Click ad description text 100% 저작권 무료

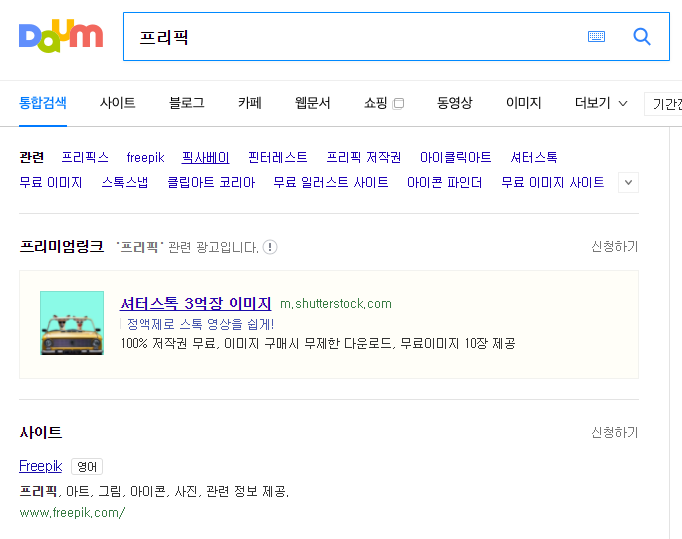pos(318,344)
